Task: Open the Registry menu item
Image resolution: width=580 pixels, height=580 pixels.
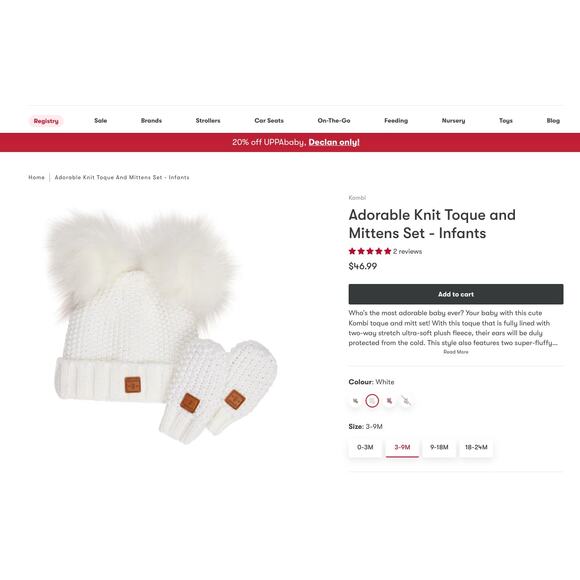Action: pyautogui.click(x=46, y=121)
